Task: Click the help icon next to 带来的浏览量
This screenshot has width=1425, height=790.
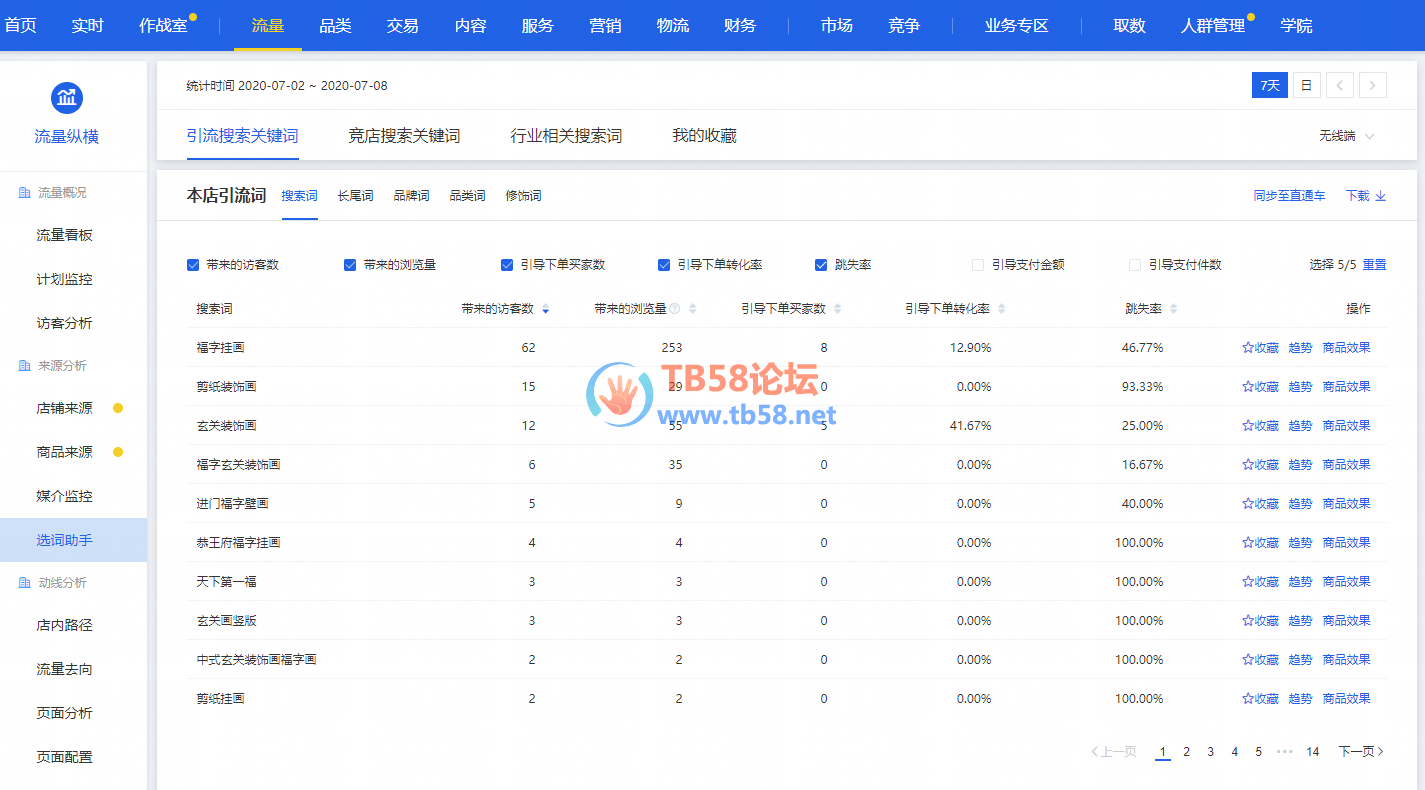Action: 675,309
